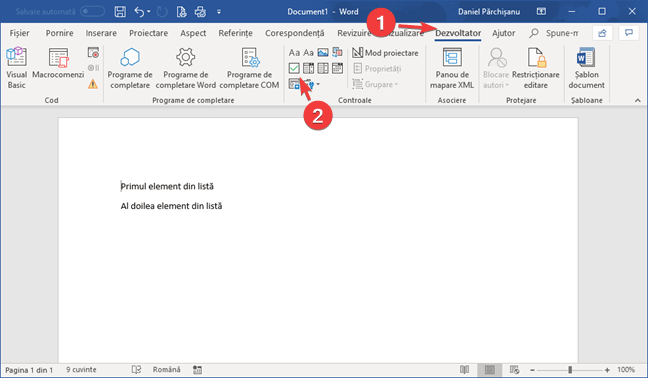This screenshot has height=378, width=648.
Task: Open the Ajutor tab
Action: [503, 33]
